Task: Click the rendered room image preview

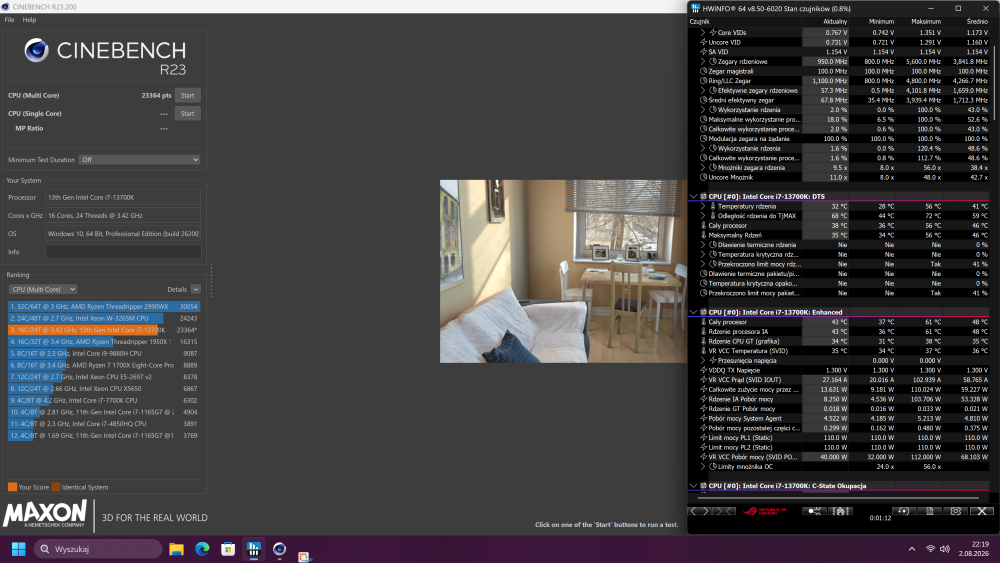Action: pos(563,272)
